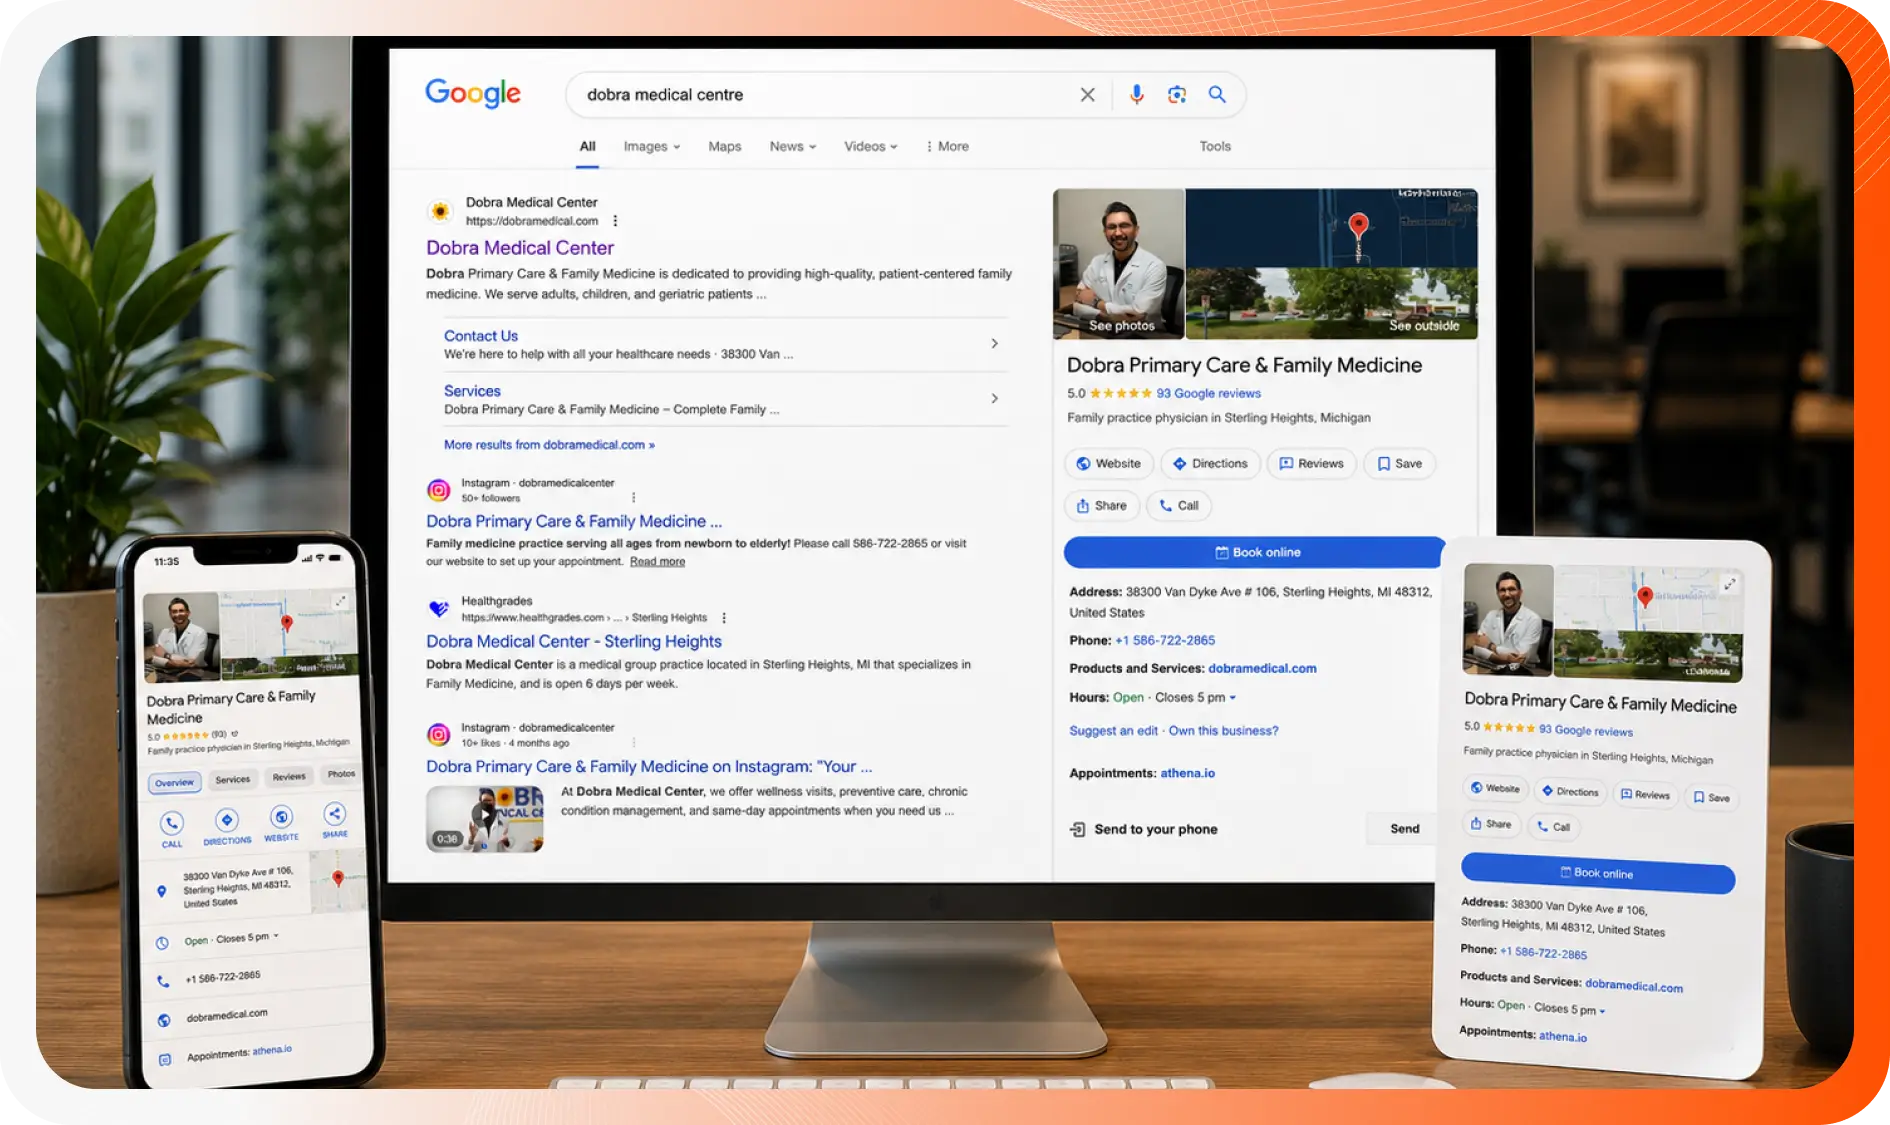Click More results from dobramedical.com
This screenshot has height=1125, width=1890.
point(550,445)
